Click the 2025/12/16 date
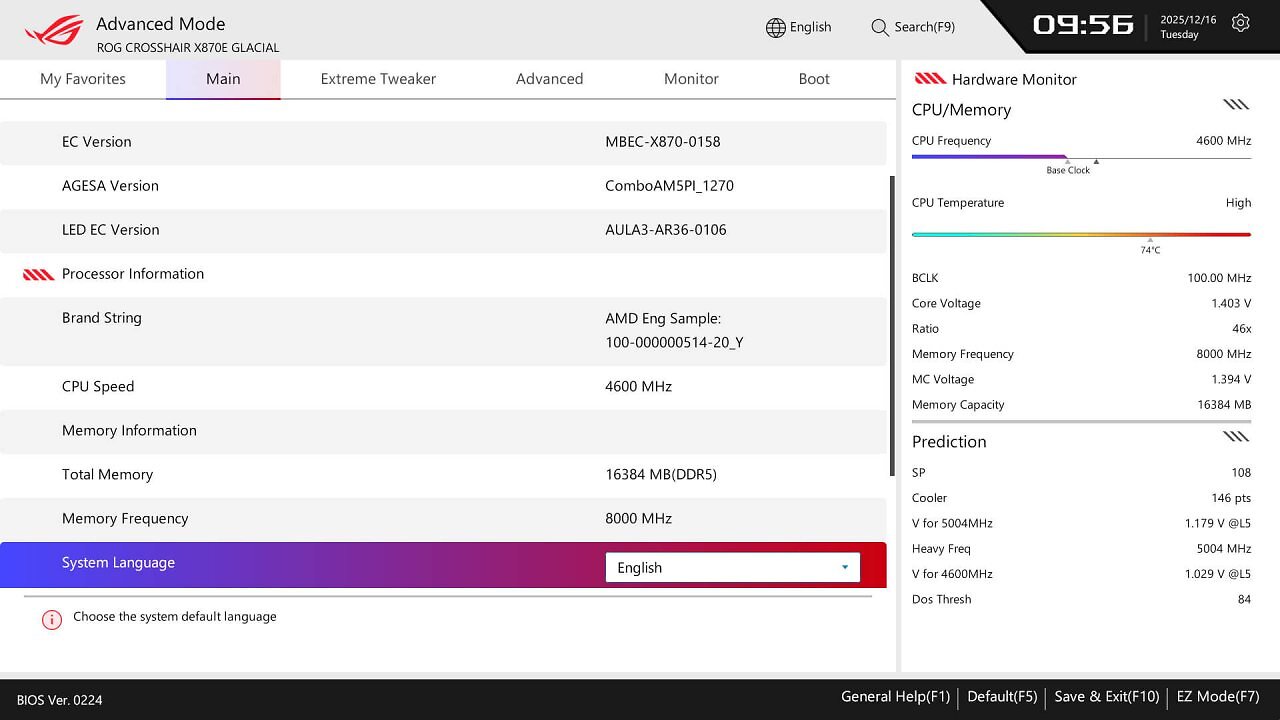 coord(1188,20)
